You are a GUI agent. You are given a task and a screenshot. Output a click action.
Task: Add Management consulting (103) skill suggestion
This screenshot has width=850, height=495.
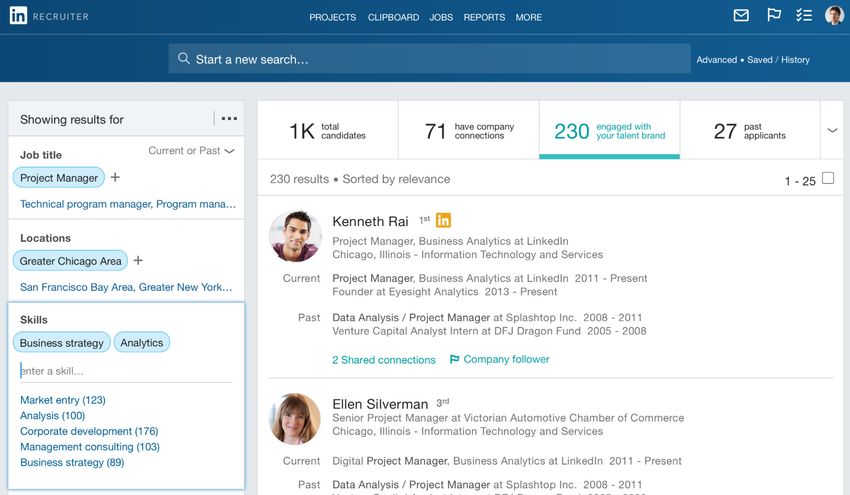click(x=90, y=447)
